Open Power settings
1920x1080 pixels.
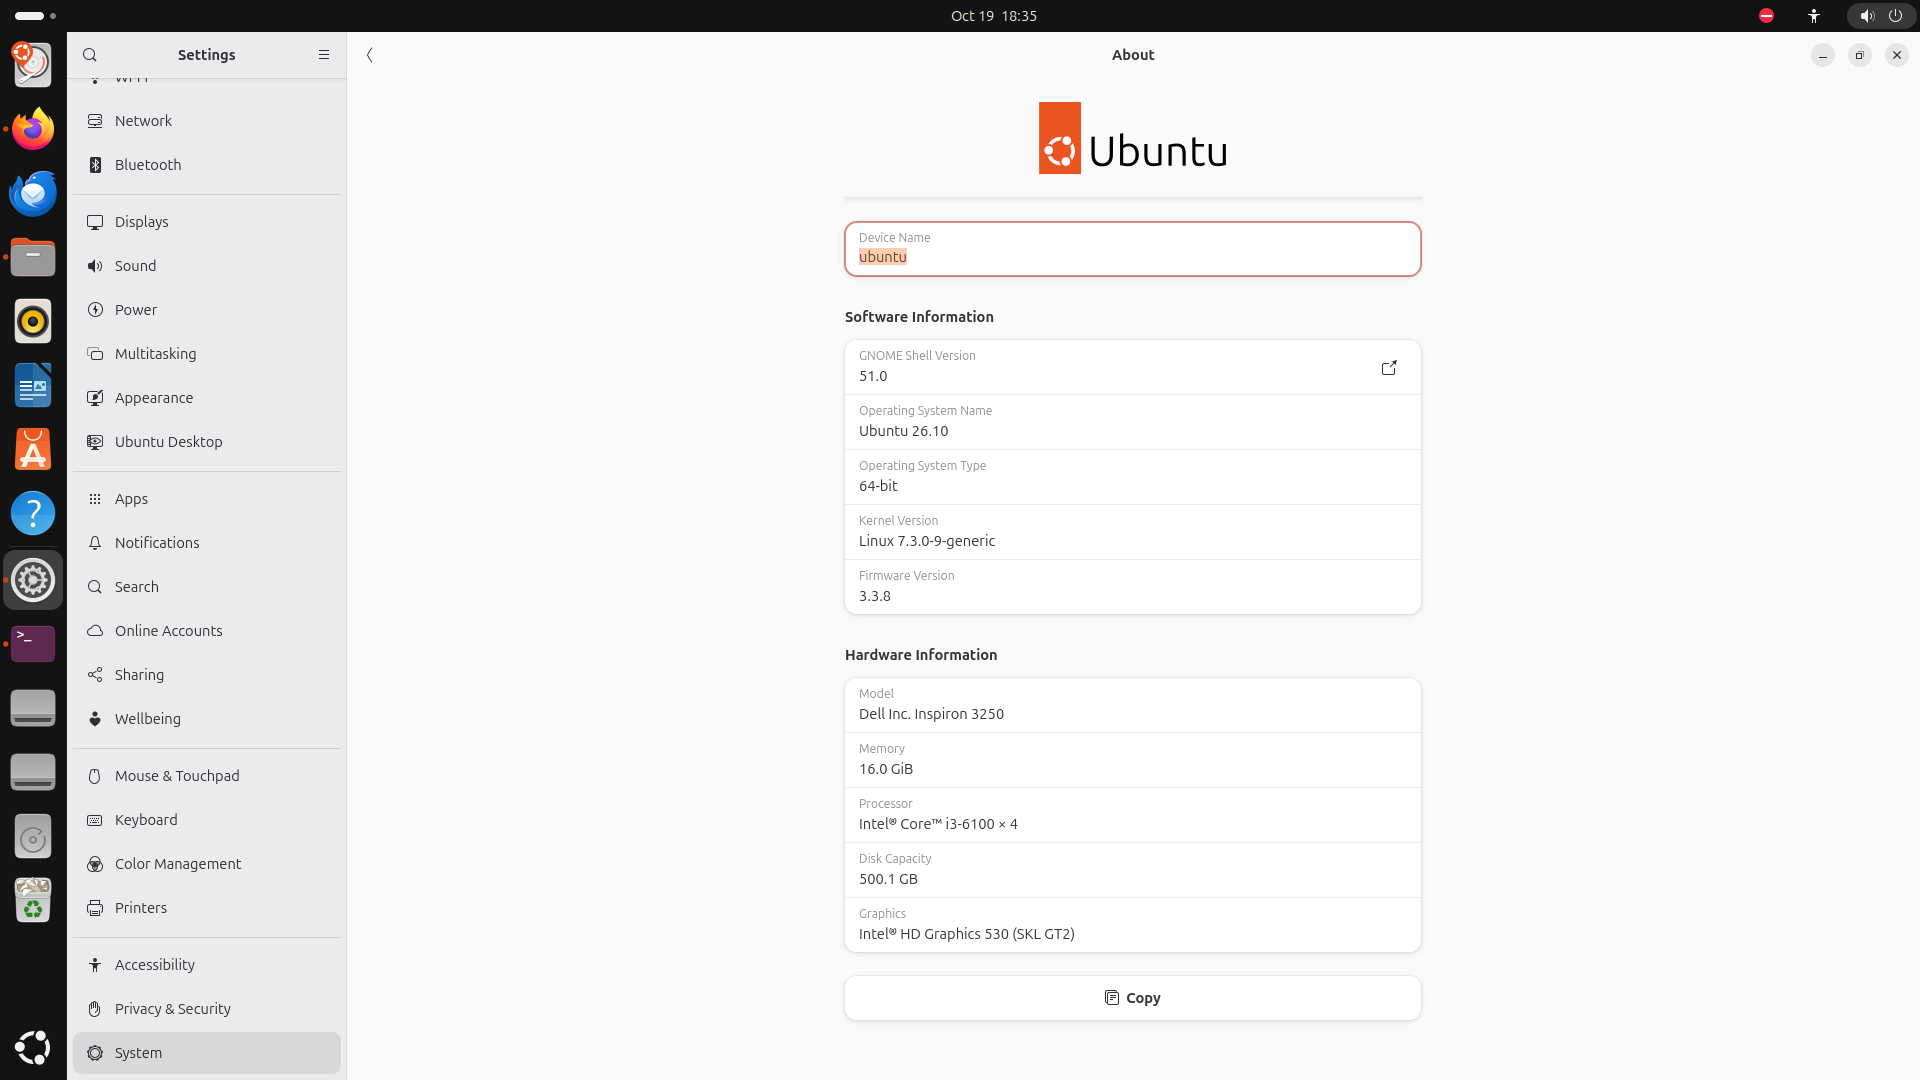click(x=207, y=310)
